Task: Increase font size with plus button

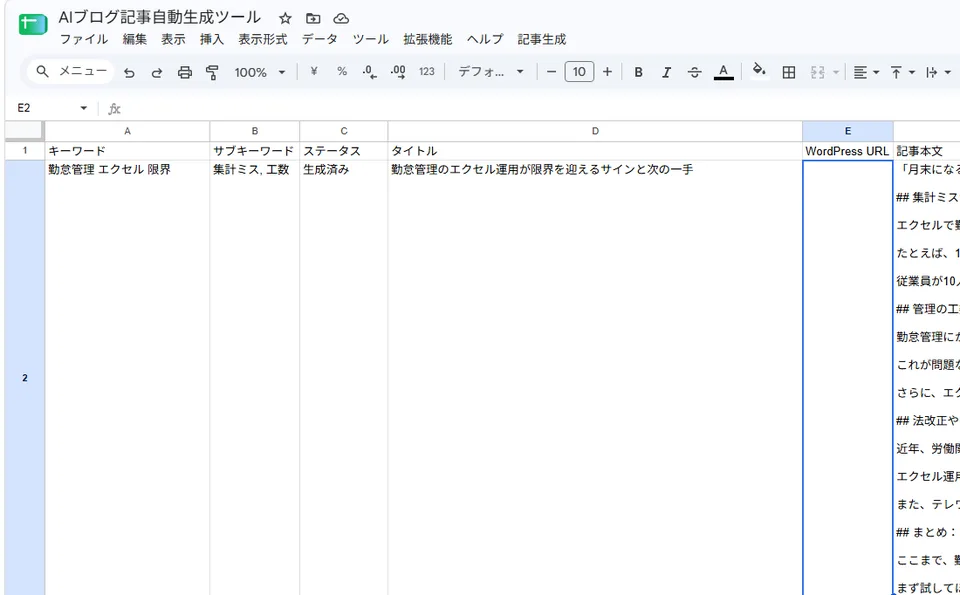Action: (607, 72)
